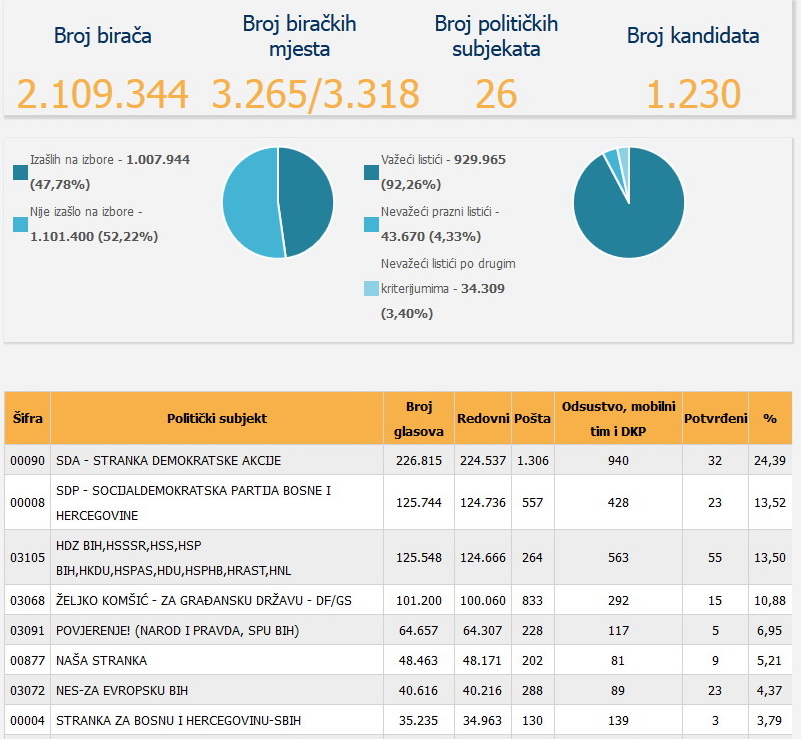
Task: Click party code '00008'
Action: (28, 503)
